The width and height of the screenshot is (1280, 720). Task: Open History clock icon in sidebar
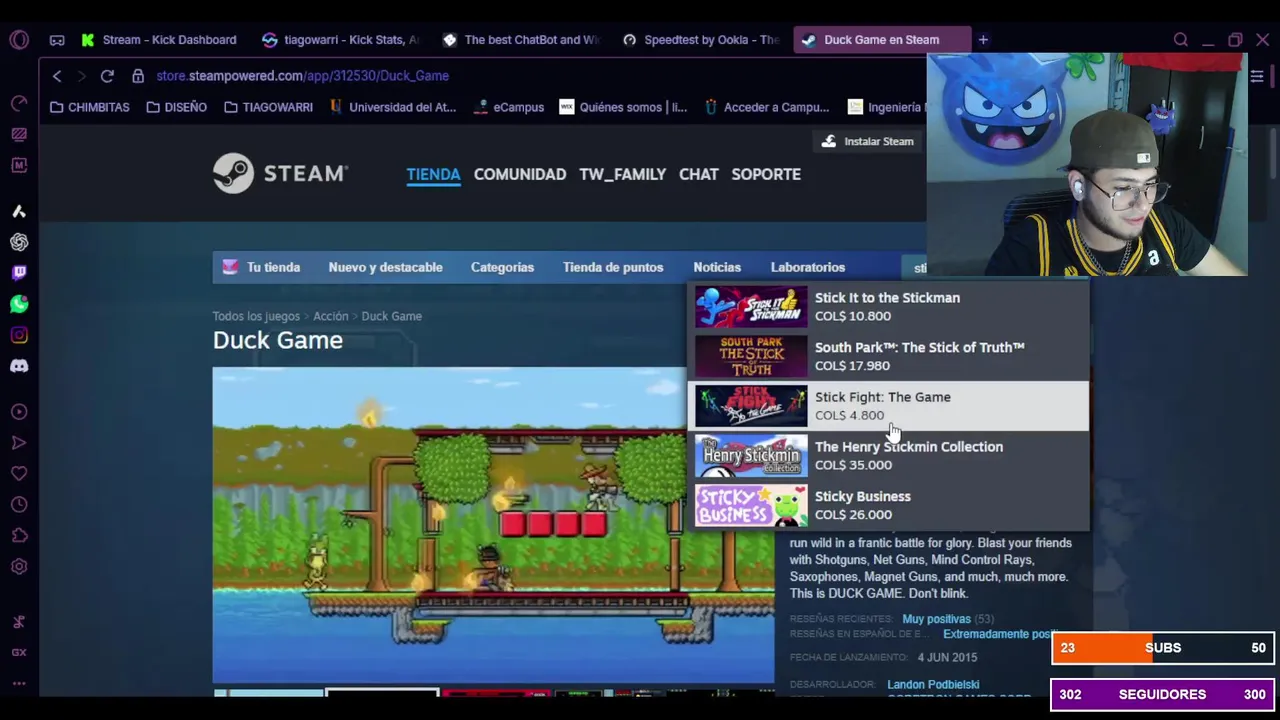click(19, 505)
